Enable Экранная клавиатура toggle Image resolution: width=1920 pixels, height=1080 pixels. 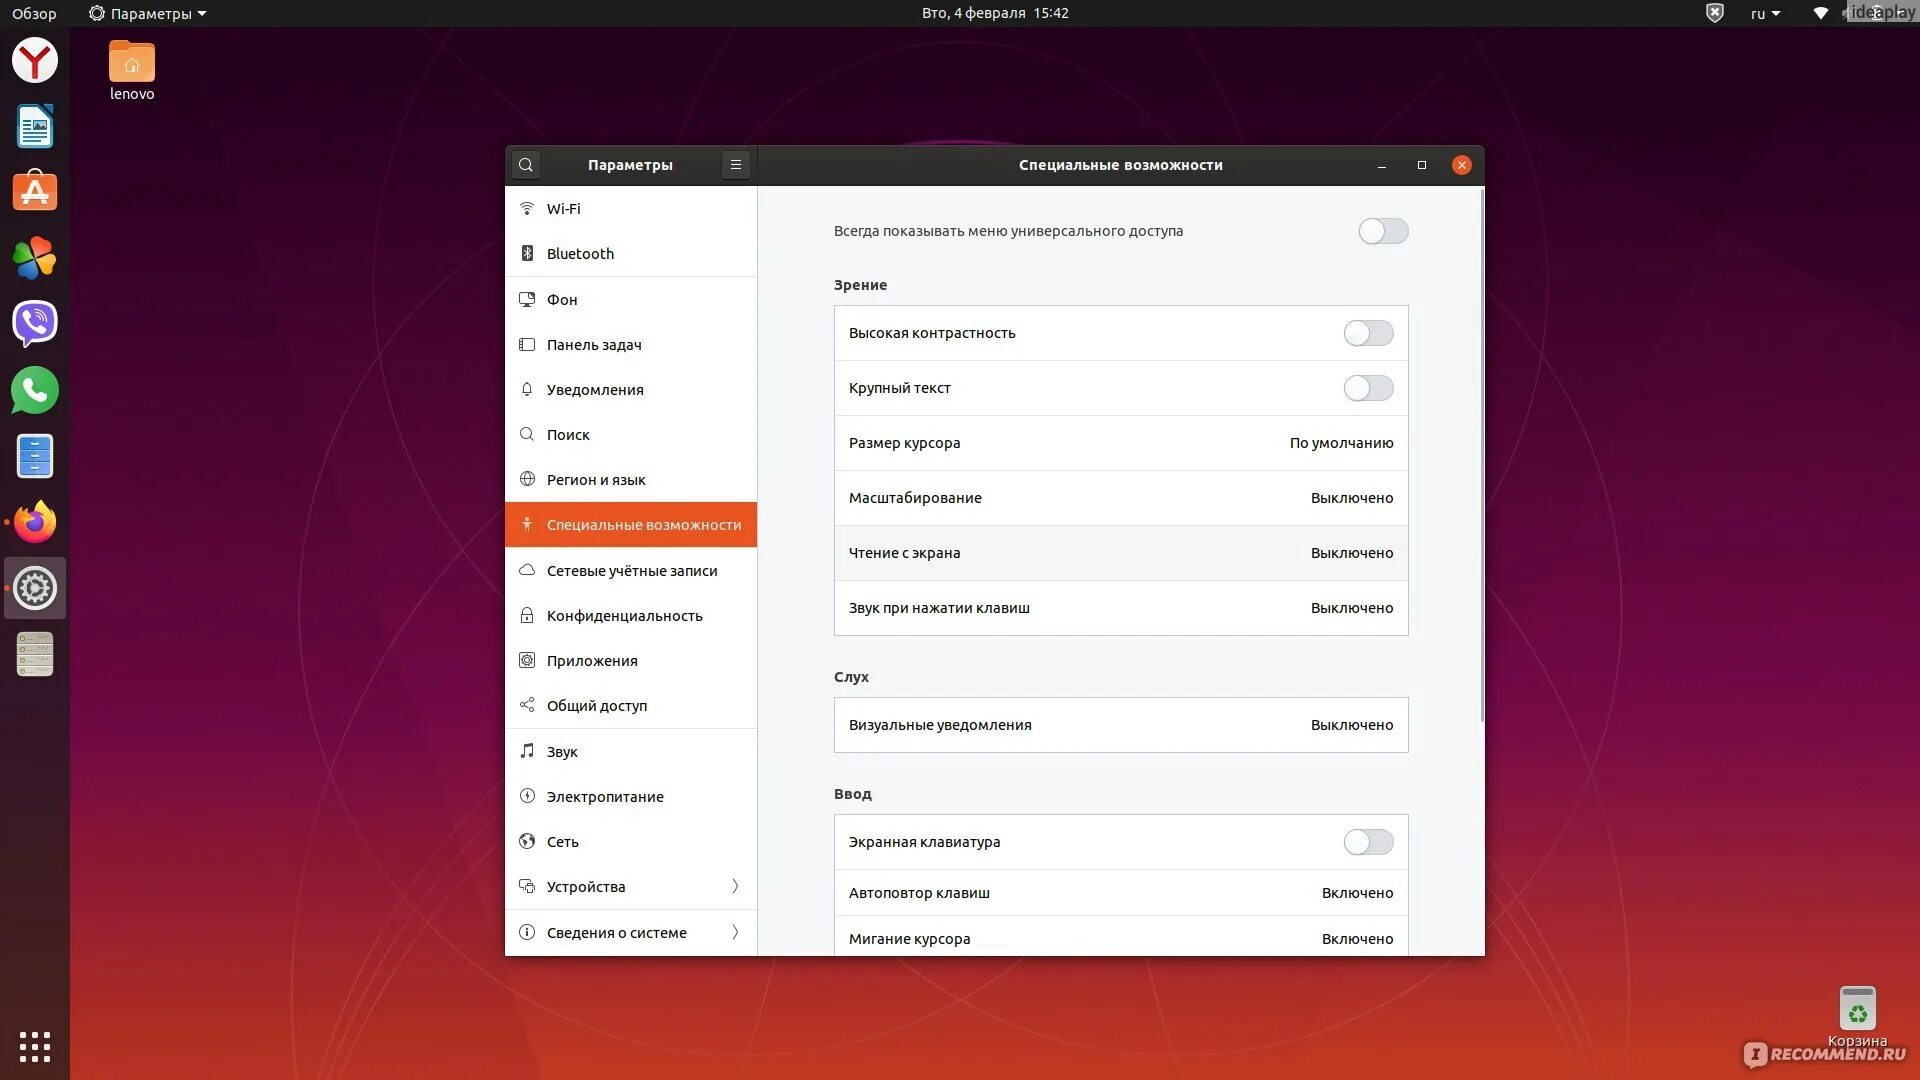coord(1368,842)
